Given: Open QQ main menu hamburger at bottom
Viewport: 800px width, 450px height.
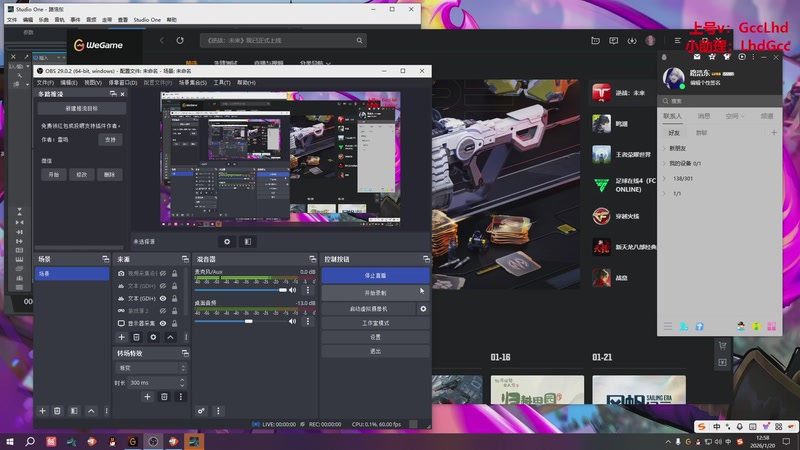Looking at the screenshot, I should click(x=668, y=326).
